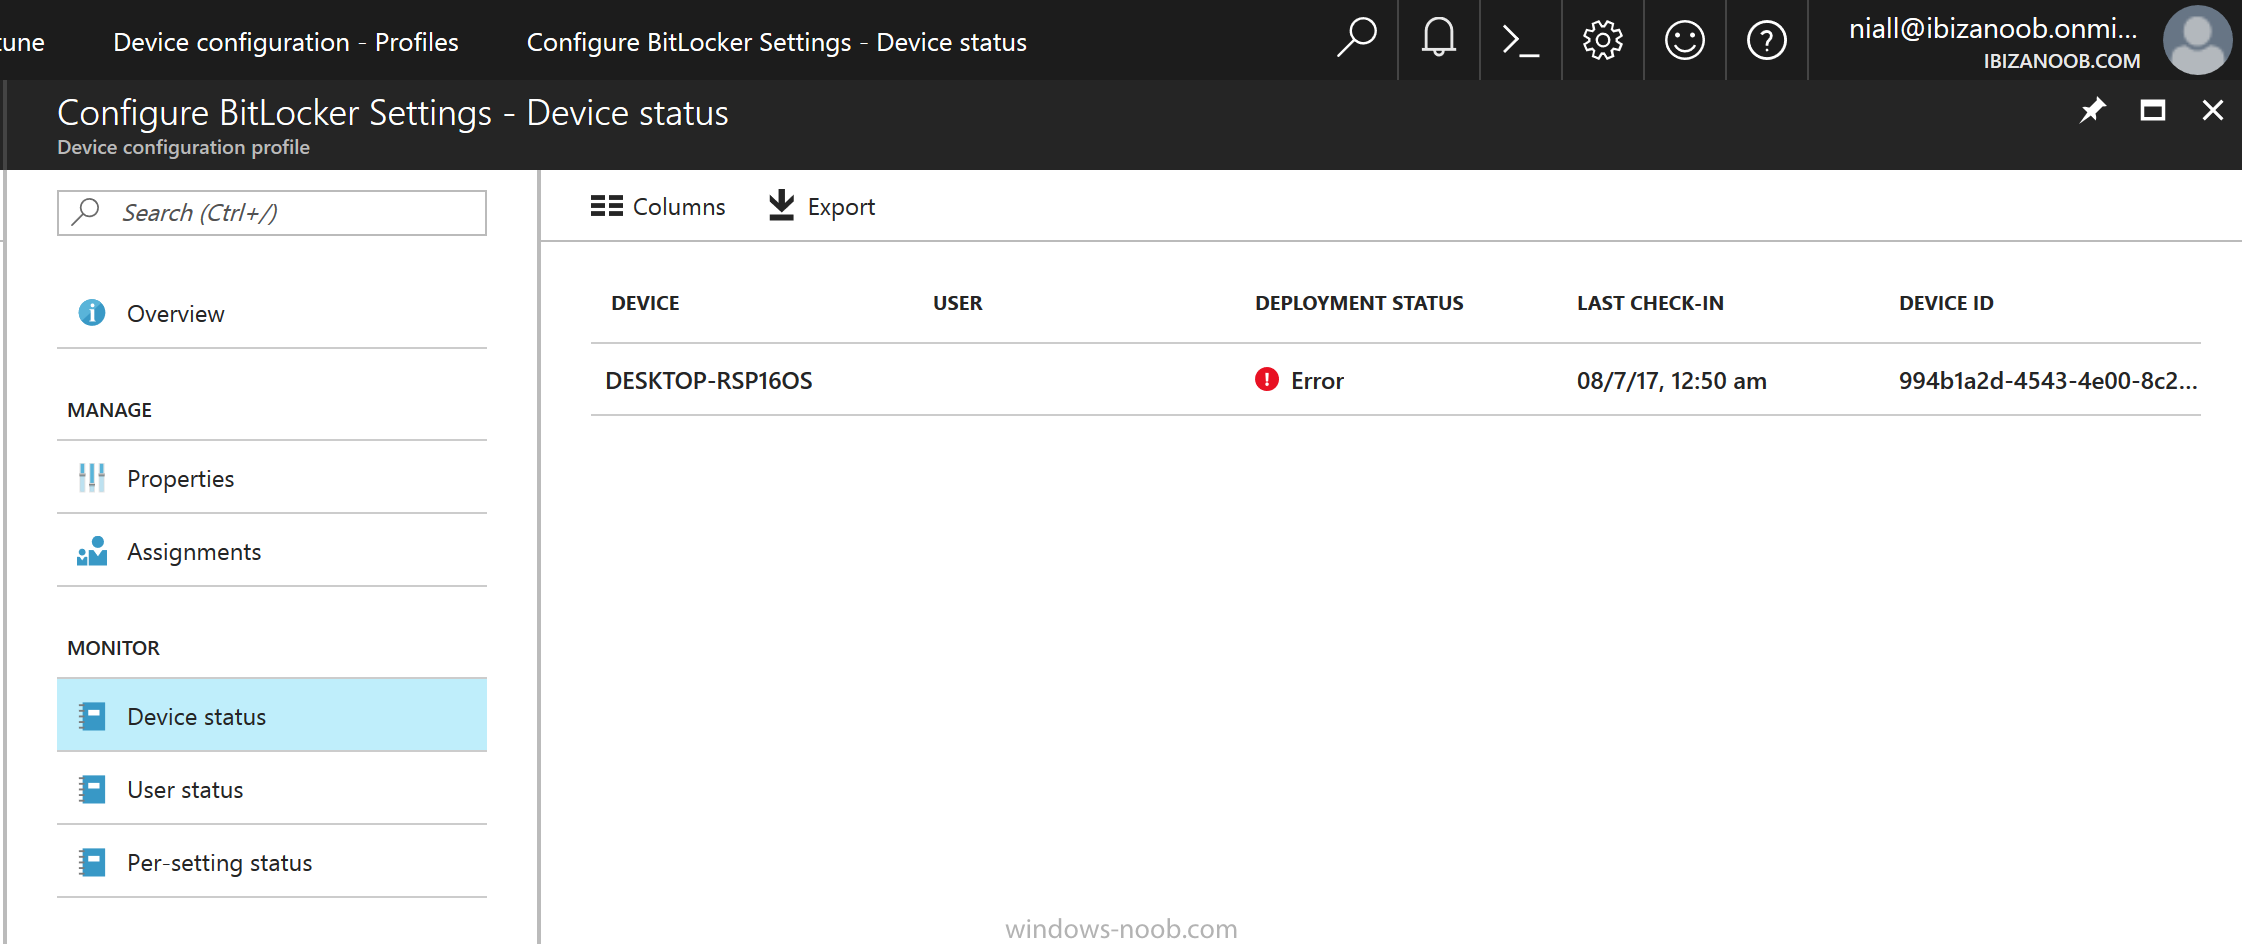The width and height of the screenshot is (2242, 944).
Task: Select the Device status menu item
Action: 272,716
